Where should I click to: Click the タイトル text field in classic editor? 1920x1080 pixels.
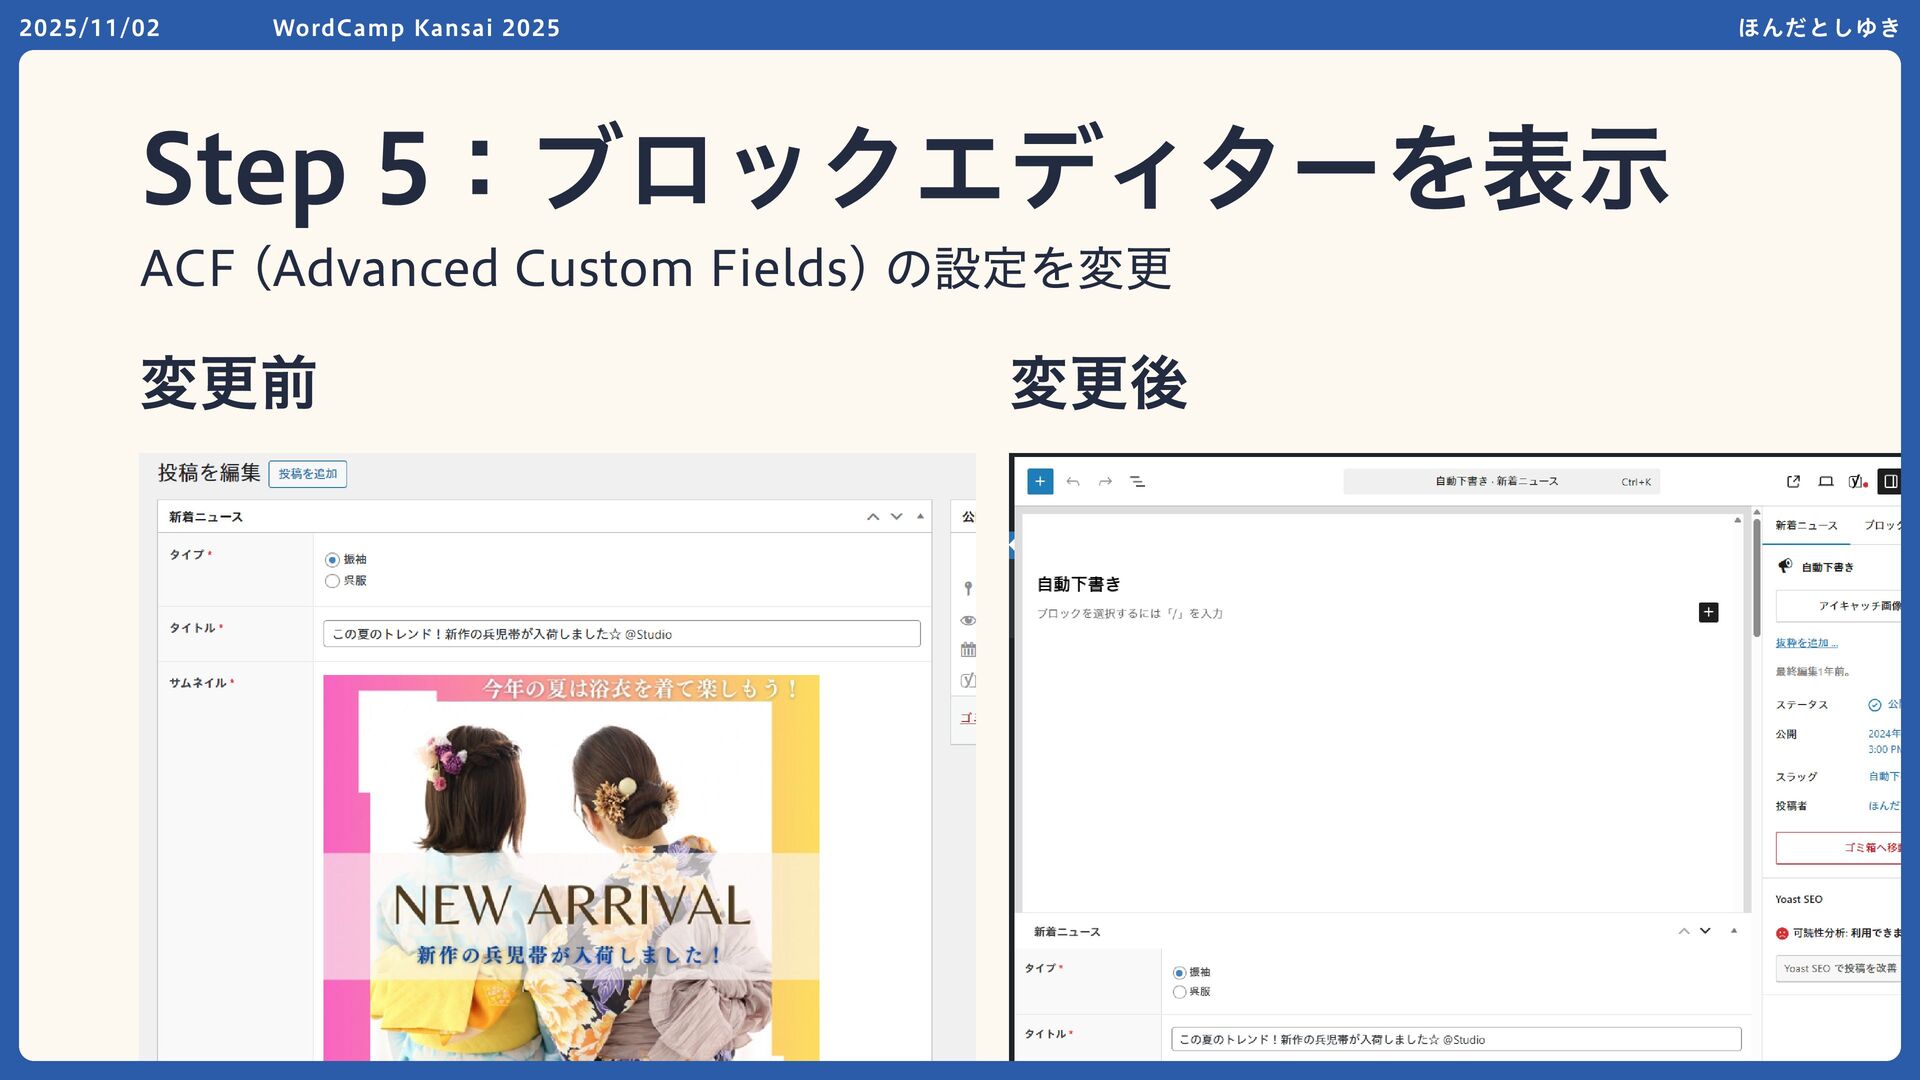click(621, 634)
